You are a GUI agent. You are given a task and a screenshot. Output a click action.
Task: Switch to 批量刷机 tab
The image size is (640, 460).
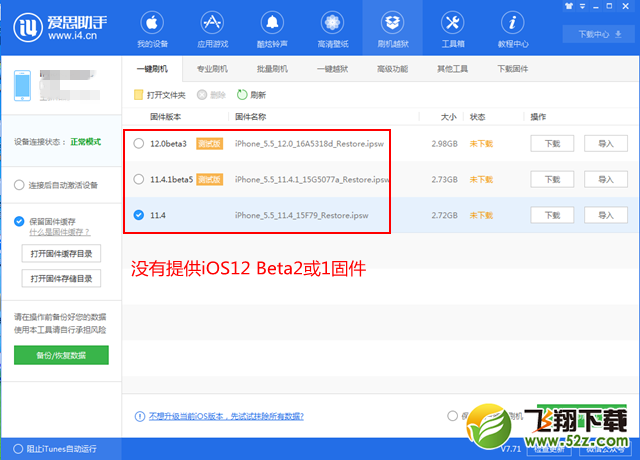[272, 69]
